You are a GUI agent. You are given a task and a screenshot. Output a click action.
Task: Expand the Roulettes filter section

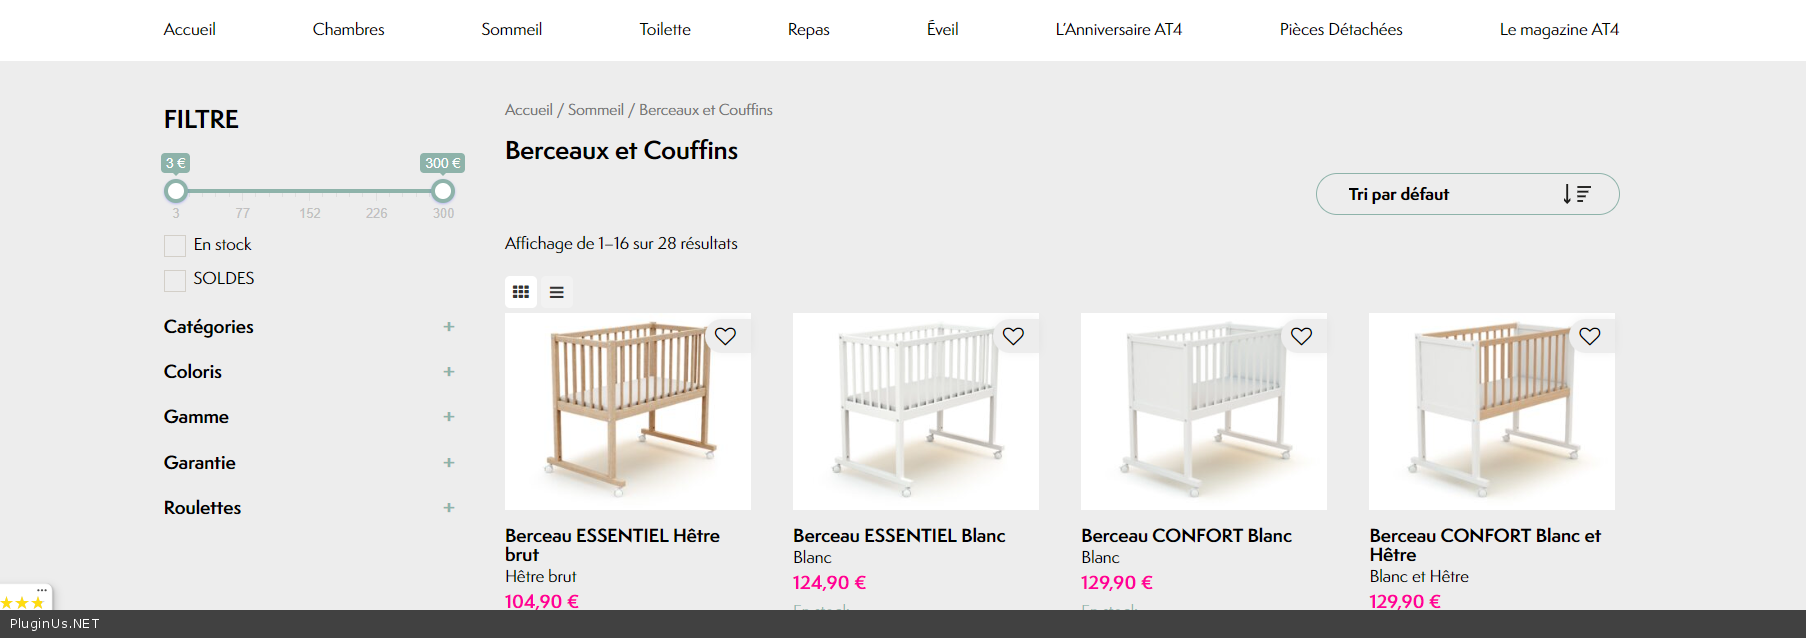click(449, 508)
